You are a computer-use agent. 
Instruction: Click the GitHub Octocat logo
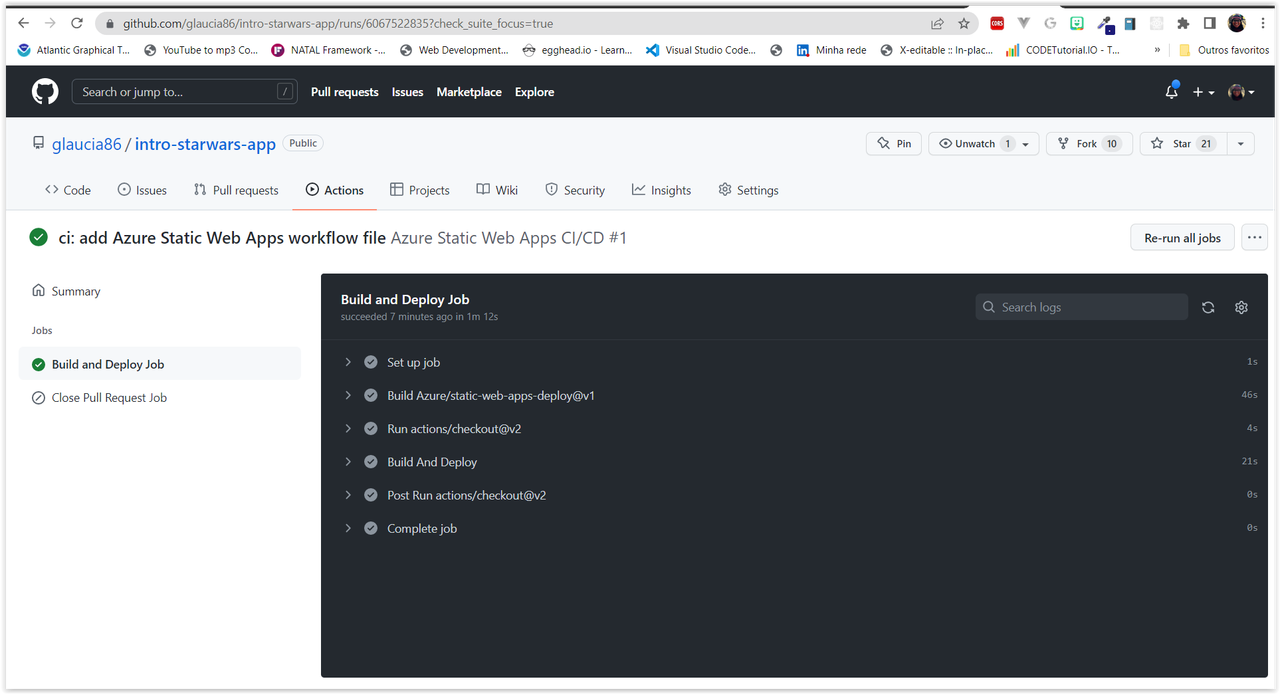click(x=45, y=92)
